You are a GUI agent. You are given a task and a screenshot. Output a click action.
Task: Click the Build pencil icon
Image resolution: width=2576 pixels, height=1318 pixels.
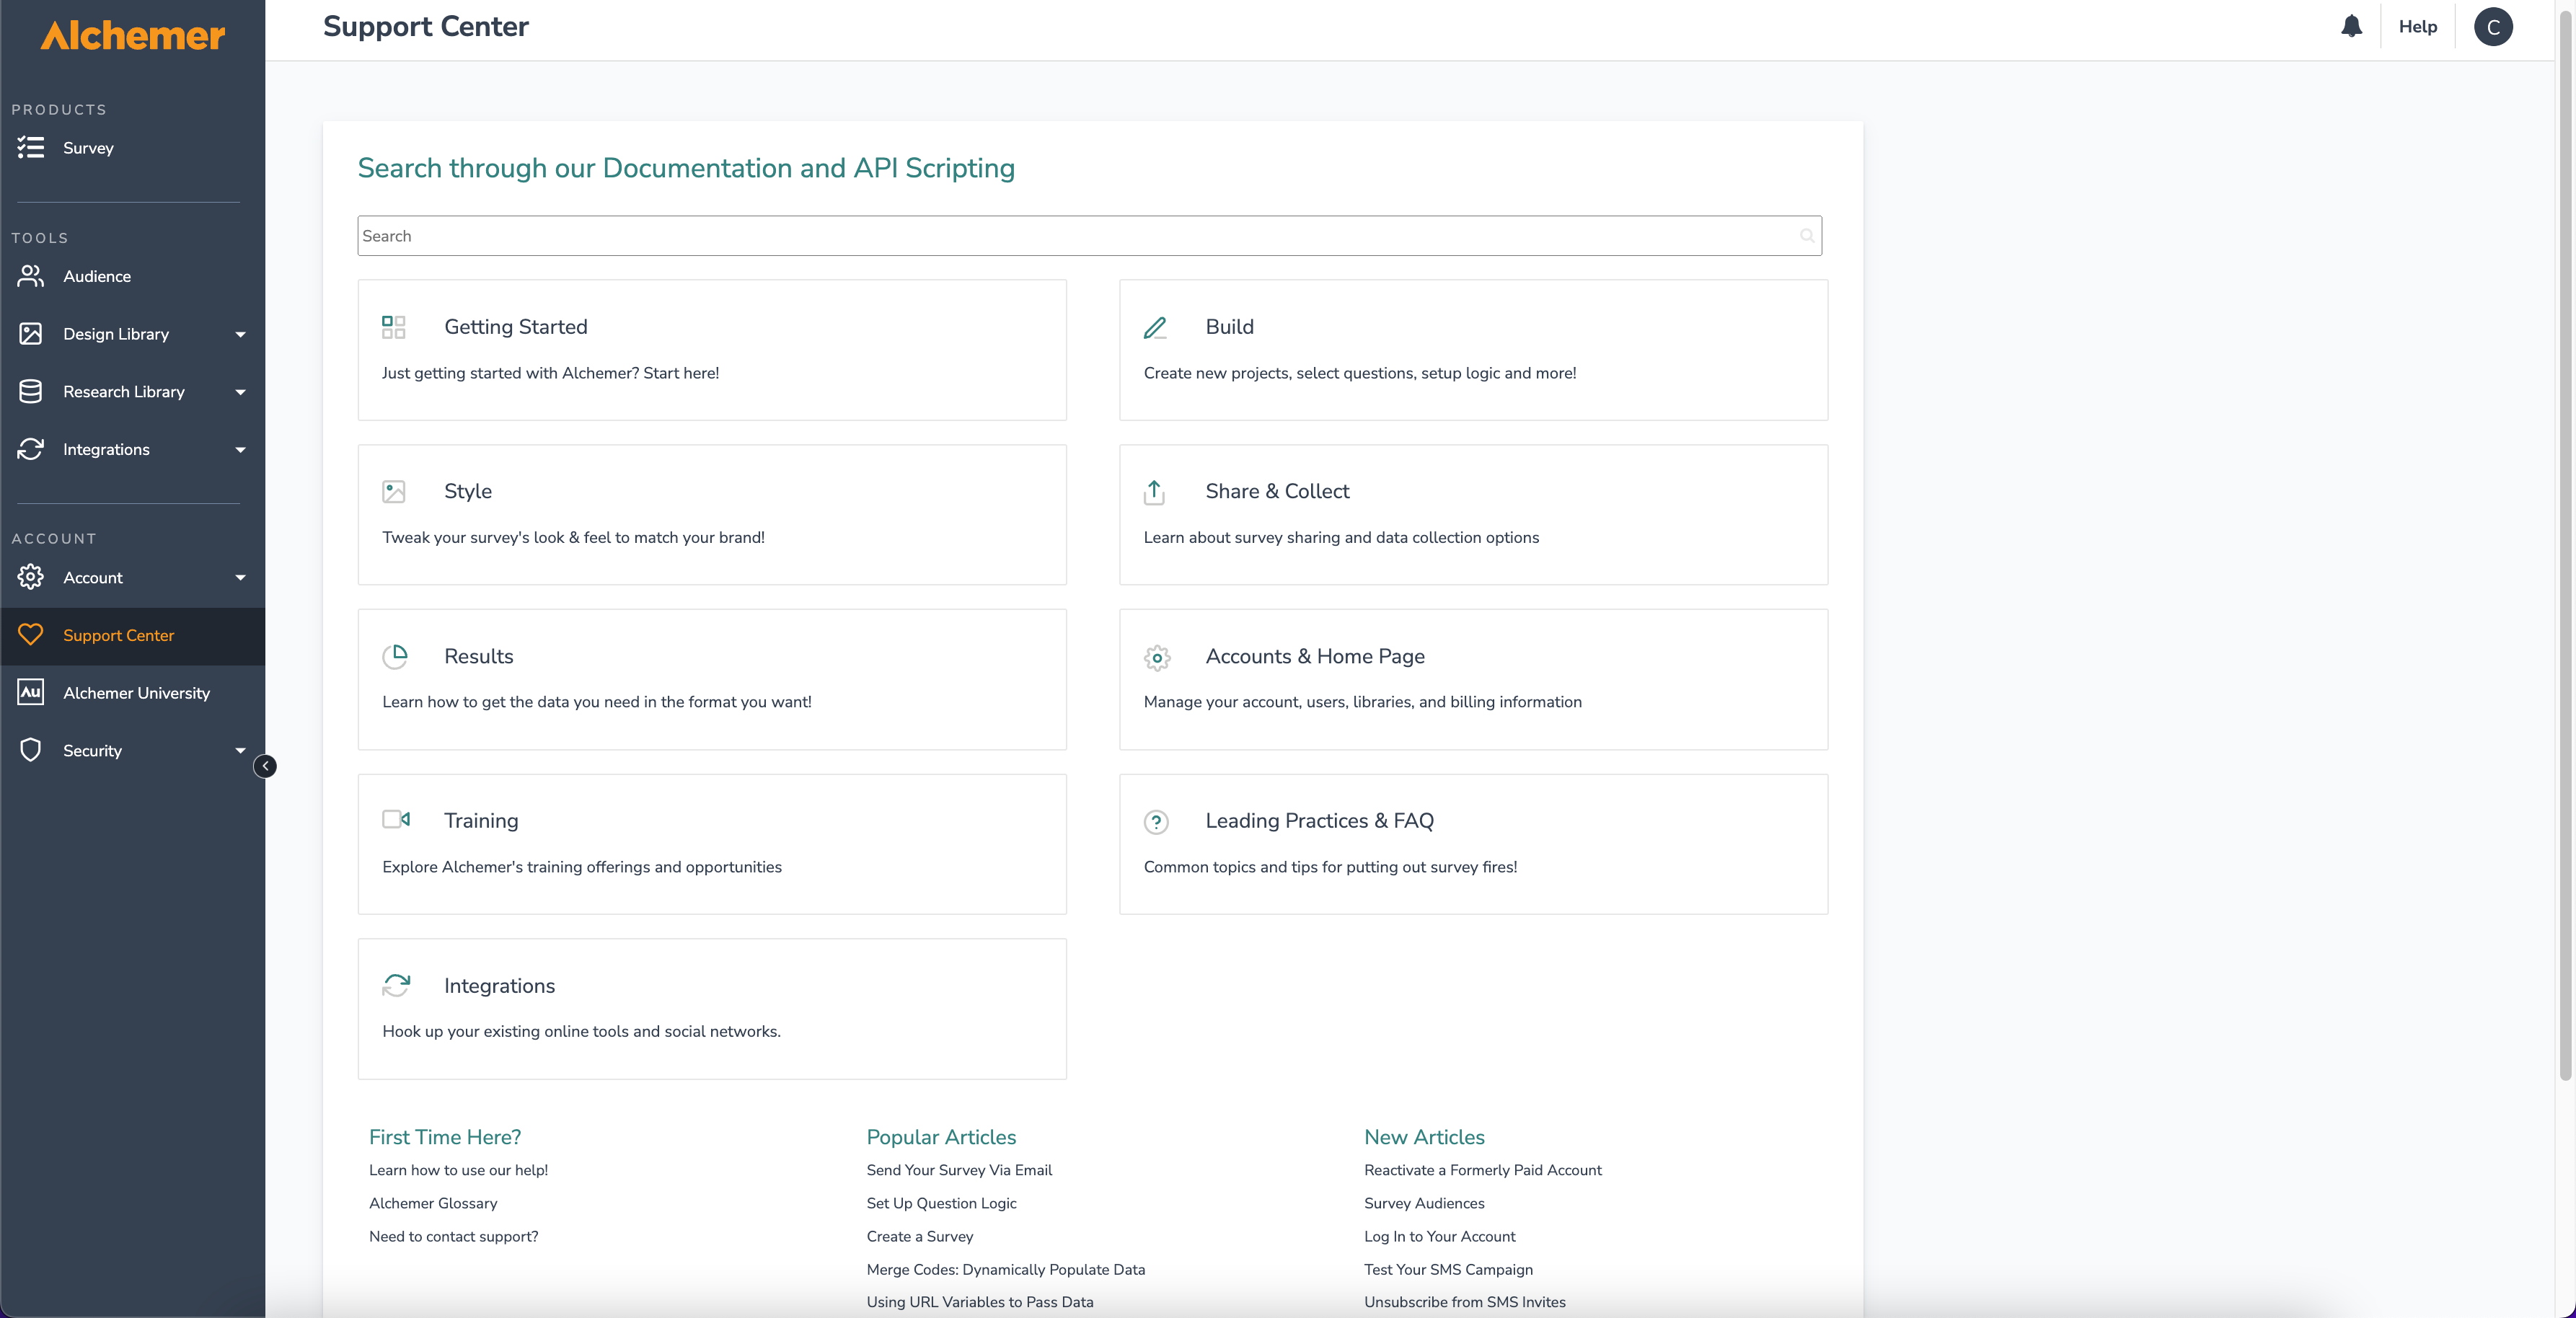coord(1155,327)
